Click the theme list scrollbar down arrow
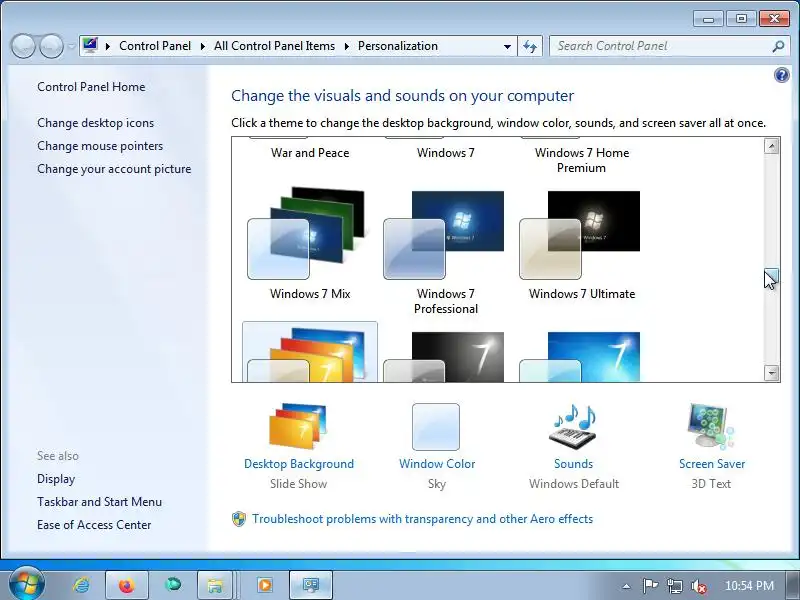800x600 pixels. coord(771,373)
